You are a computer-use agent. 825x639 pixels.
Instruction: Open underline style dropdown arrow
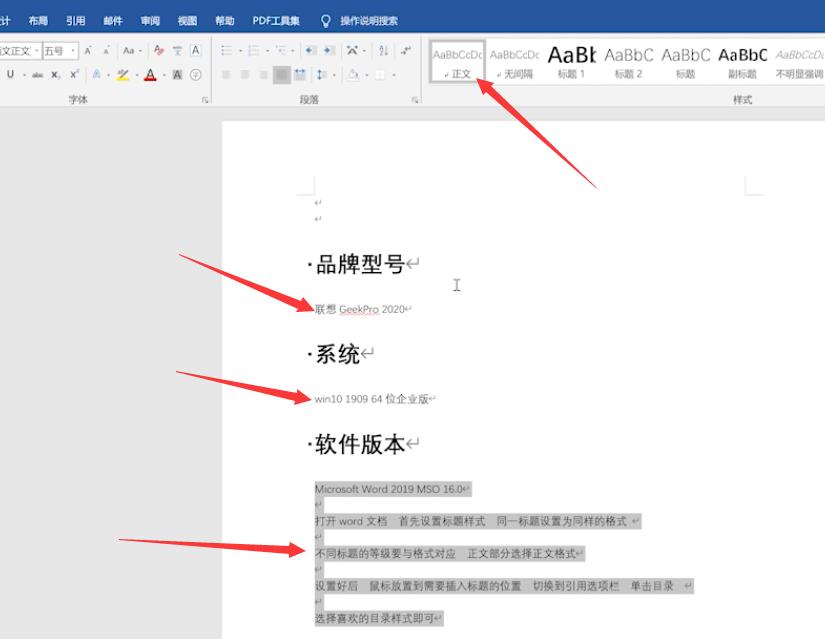click(x=24, y=75)
